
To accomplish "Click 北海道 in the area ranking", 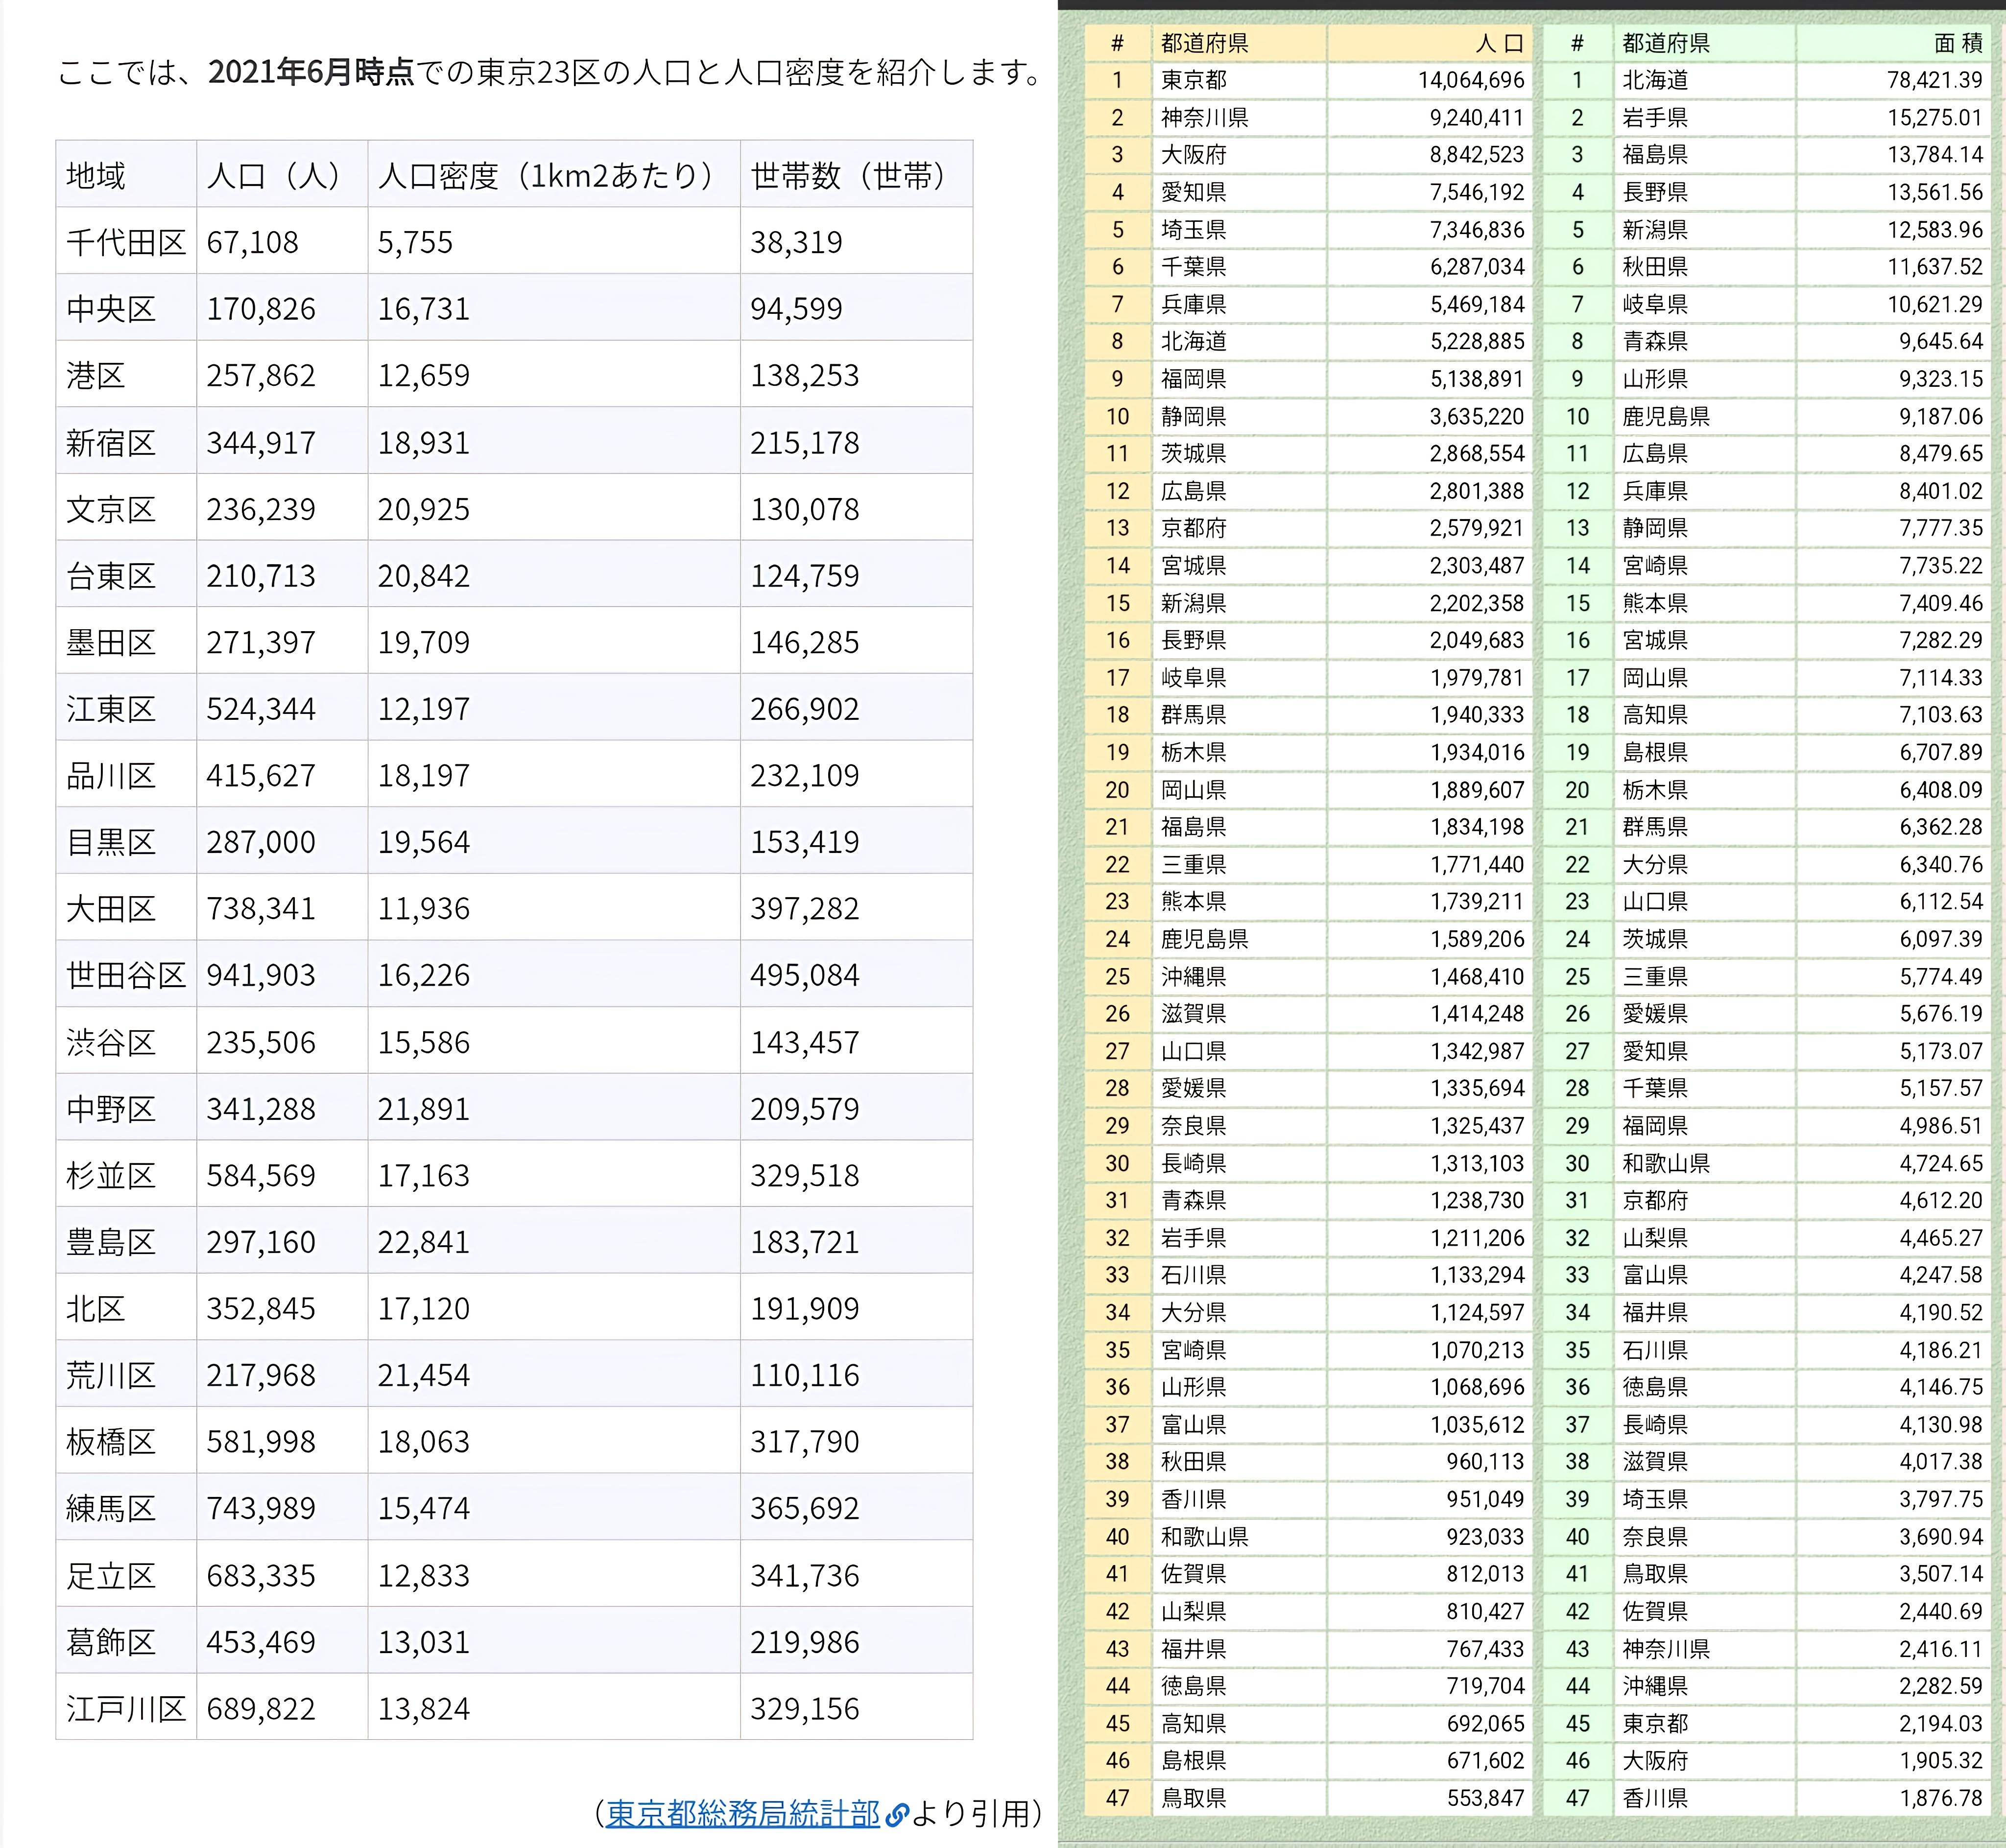I will pos(1655,80).
